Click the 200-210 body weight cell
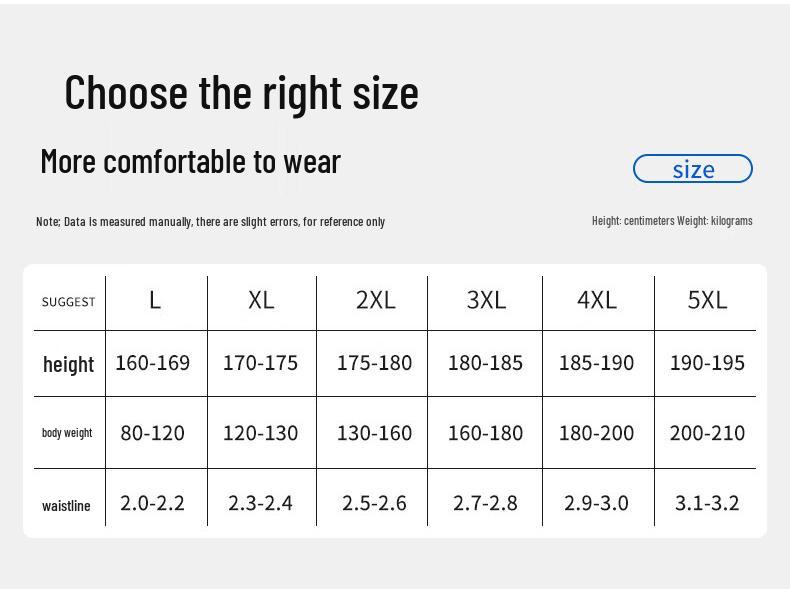This screenshot has height=593, width=790. click(707, 433)
